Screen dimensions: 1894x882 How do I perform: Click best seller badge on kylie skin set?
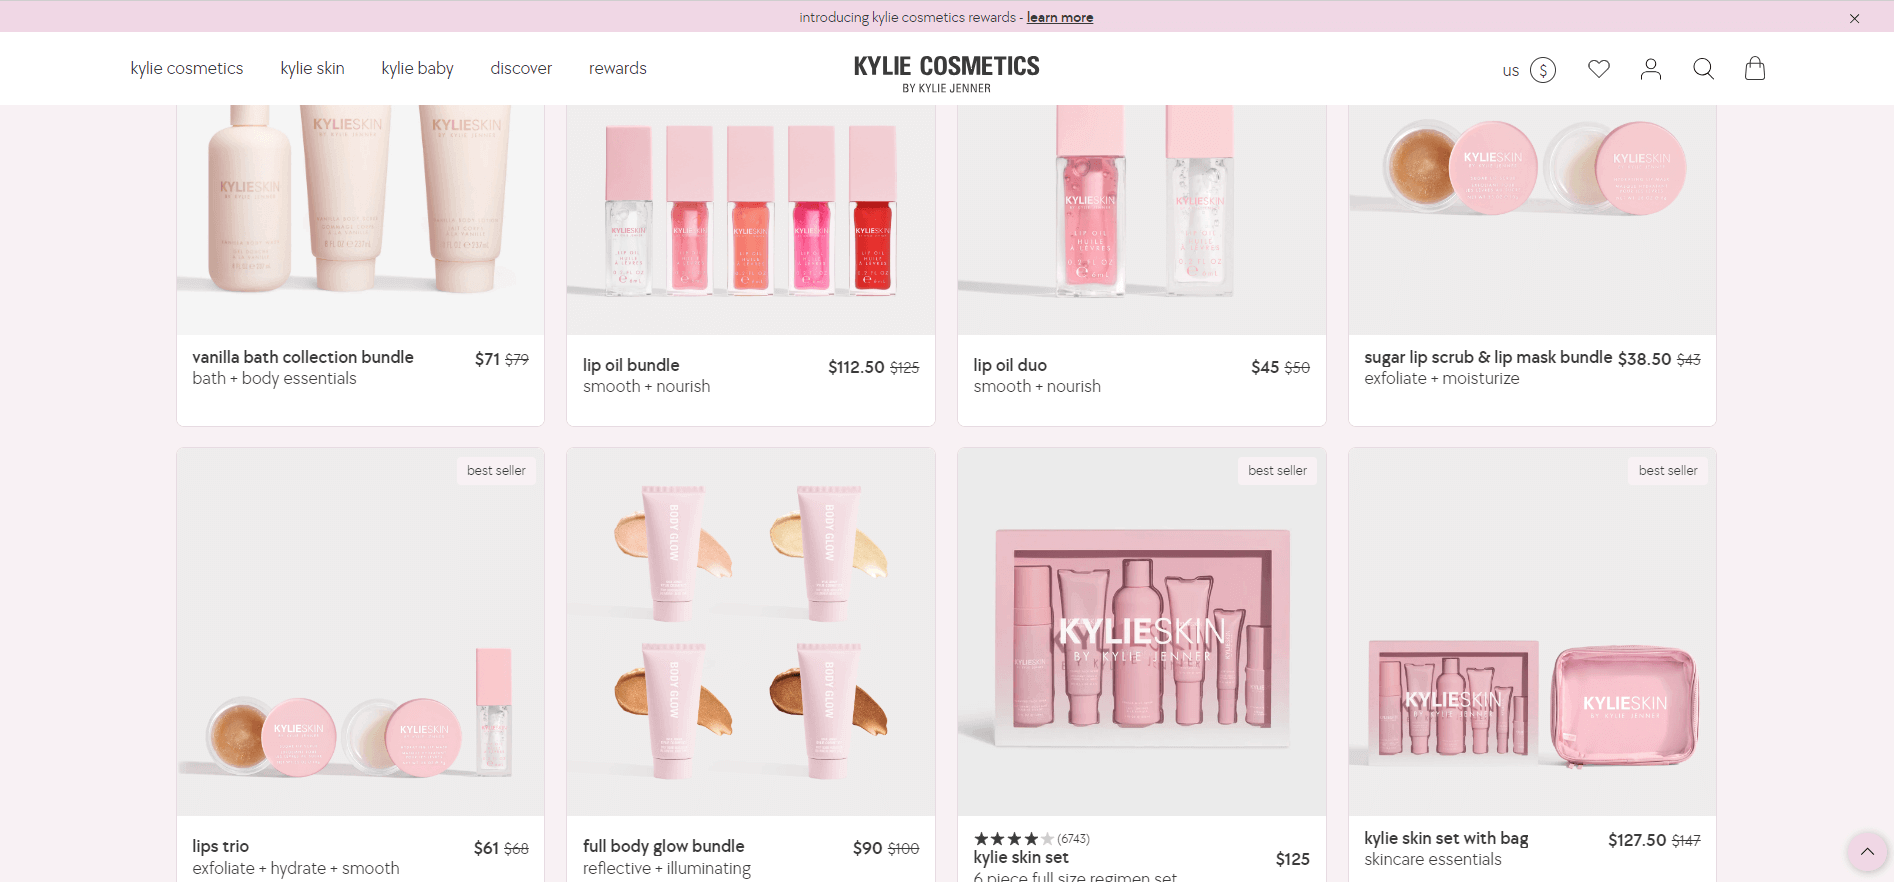coord(1277,471)
